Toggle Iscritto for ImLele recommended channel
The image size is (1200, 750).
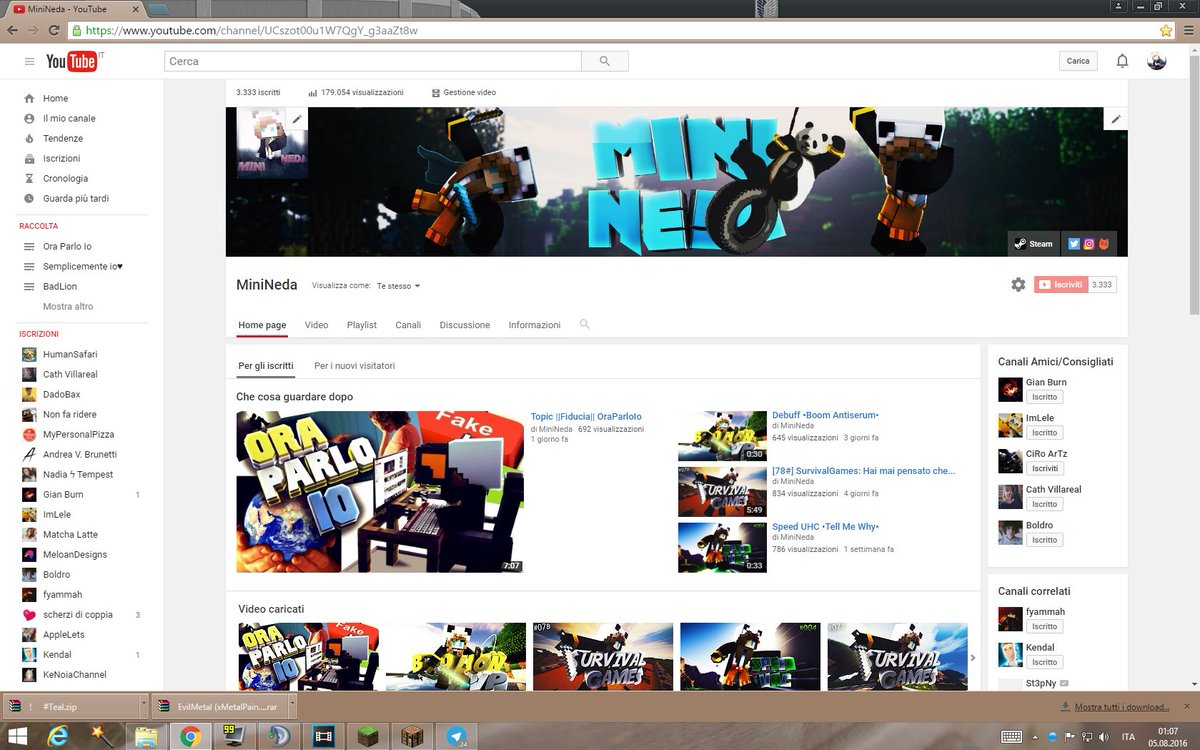pyautogui.click(x=1045, y=433)
